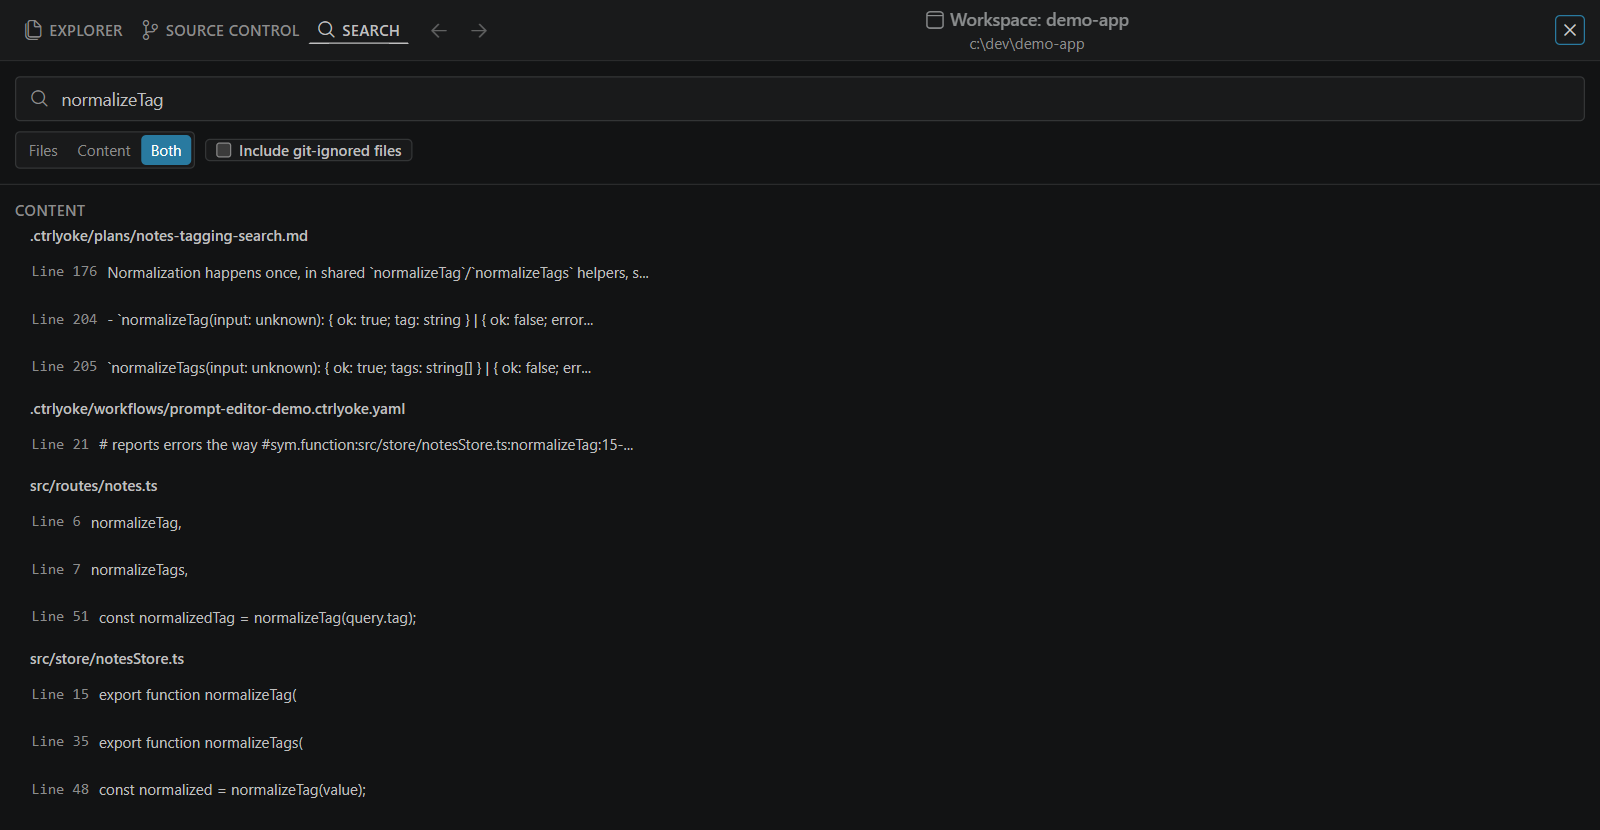
Task: Open the Explorer tab
Action: tap(74, 31)
